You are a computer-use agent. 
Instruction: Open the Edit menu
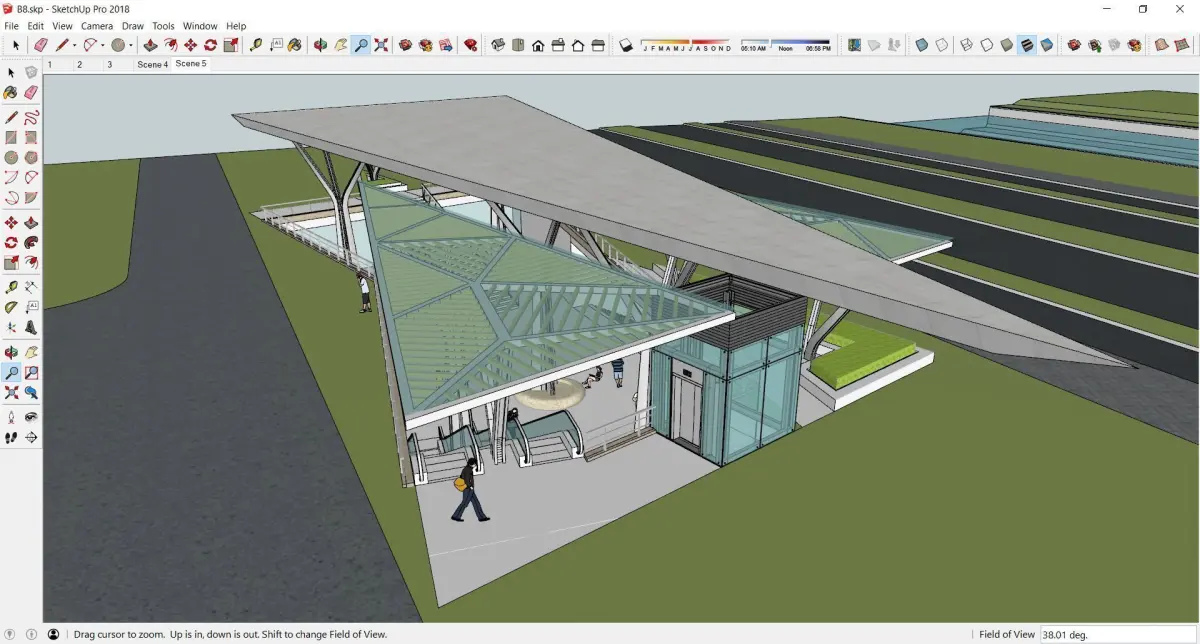pyautogui.click(x=35, y=26)
